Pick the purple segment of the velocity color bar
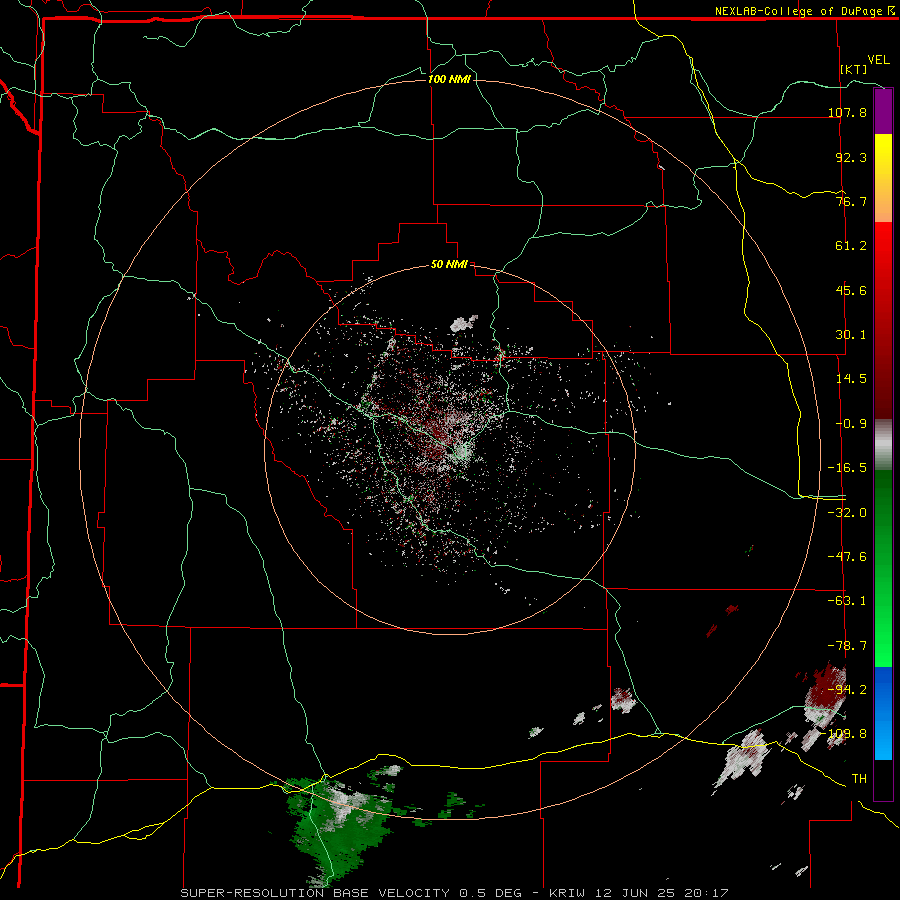Screen dimensions: 900x900 point(883,112)
